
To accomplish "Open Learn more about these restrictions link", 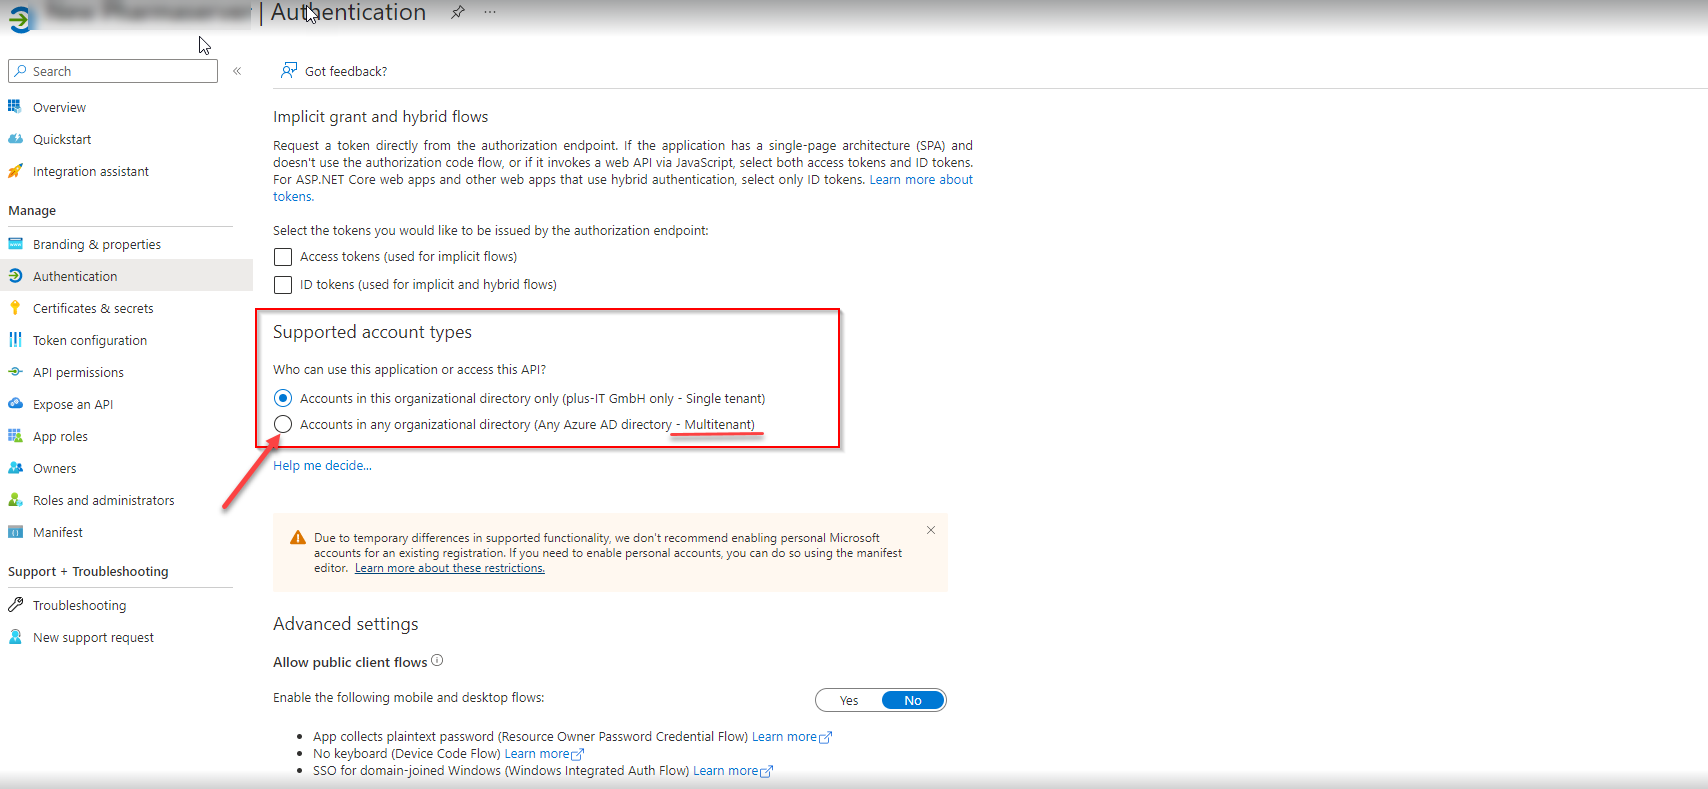I will [449, 568].
